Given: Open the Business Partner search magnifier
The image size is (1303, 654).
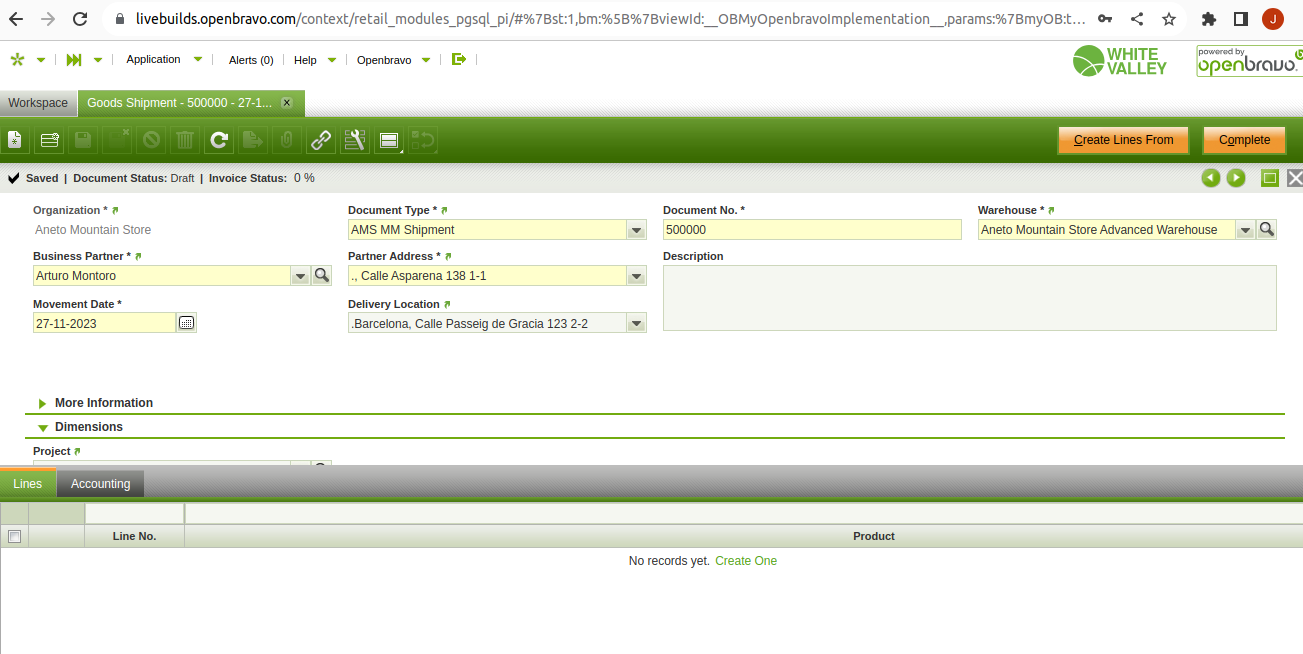Looking at the screenshot, I should (x=322, y=275).
